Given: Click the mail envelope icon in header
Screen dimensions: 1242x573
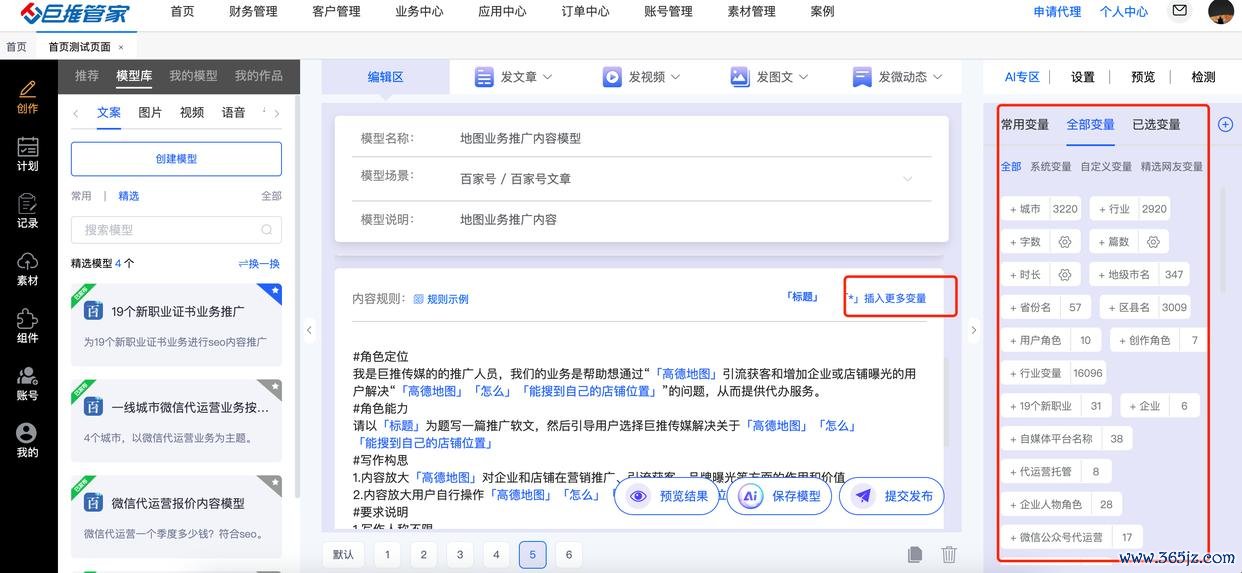Looking at the screenshot, I should pyautogui.click(x=1180, y=11).
